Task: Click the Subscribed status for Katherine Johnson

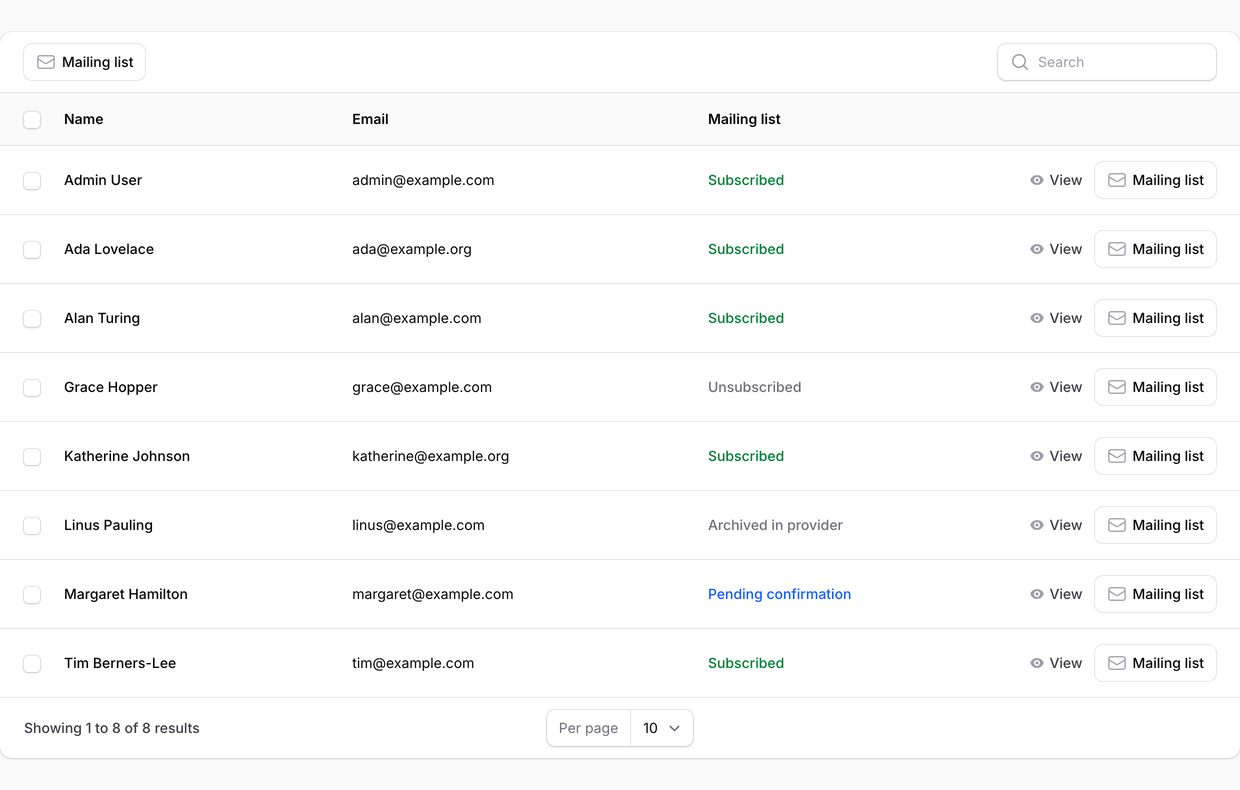Action: (x=746, y=456)
